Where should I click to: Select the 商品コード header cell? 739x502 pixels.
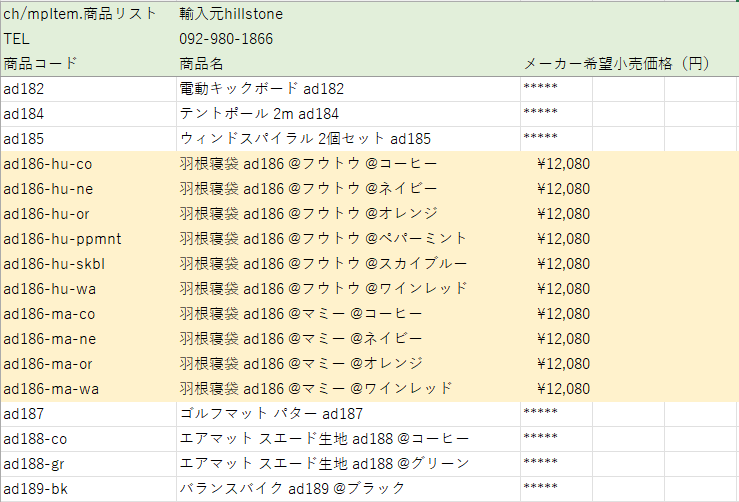40,64
